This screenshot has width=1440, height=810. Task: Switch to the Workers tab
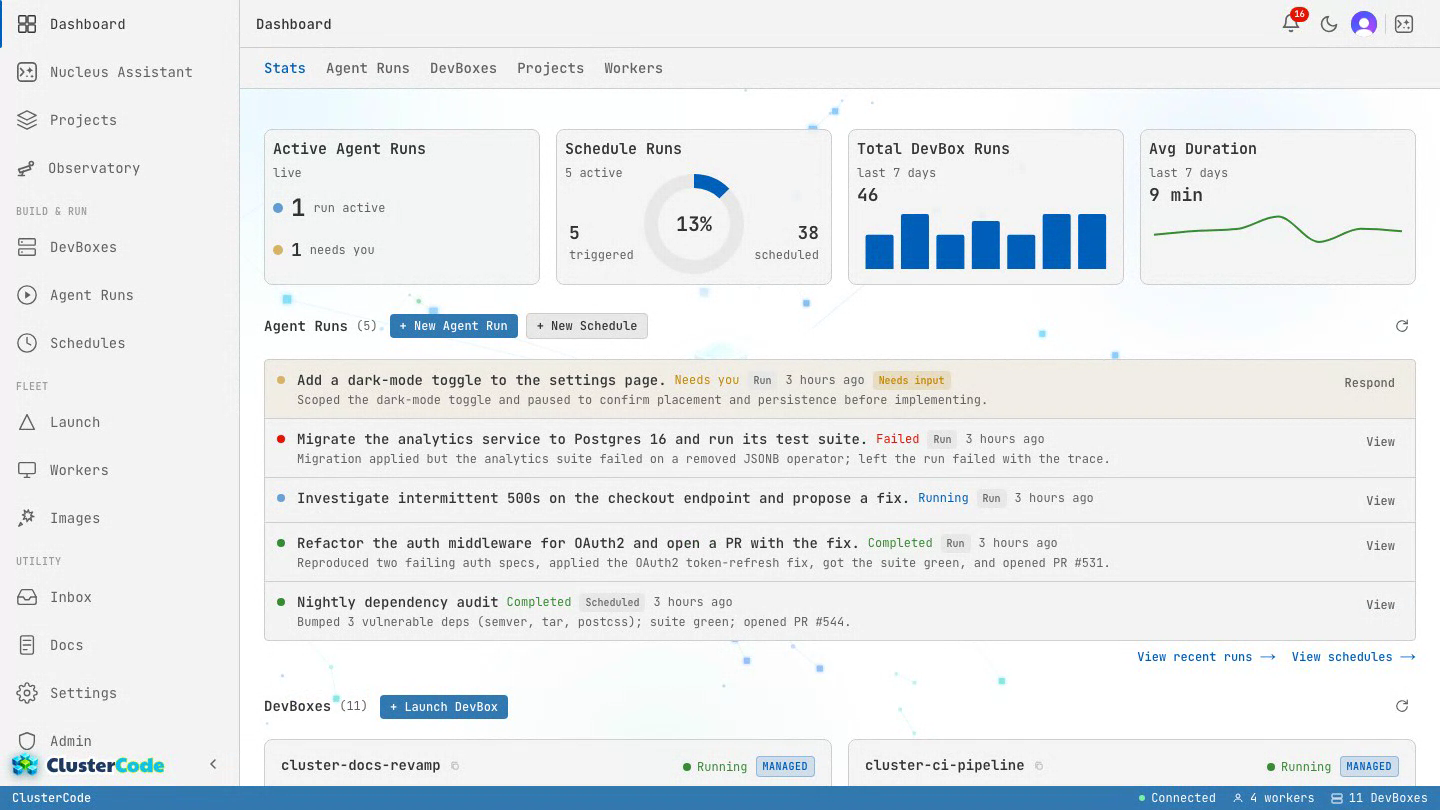click(x=633, y=68)
